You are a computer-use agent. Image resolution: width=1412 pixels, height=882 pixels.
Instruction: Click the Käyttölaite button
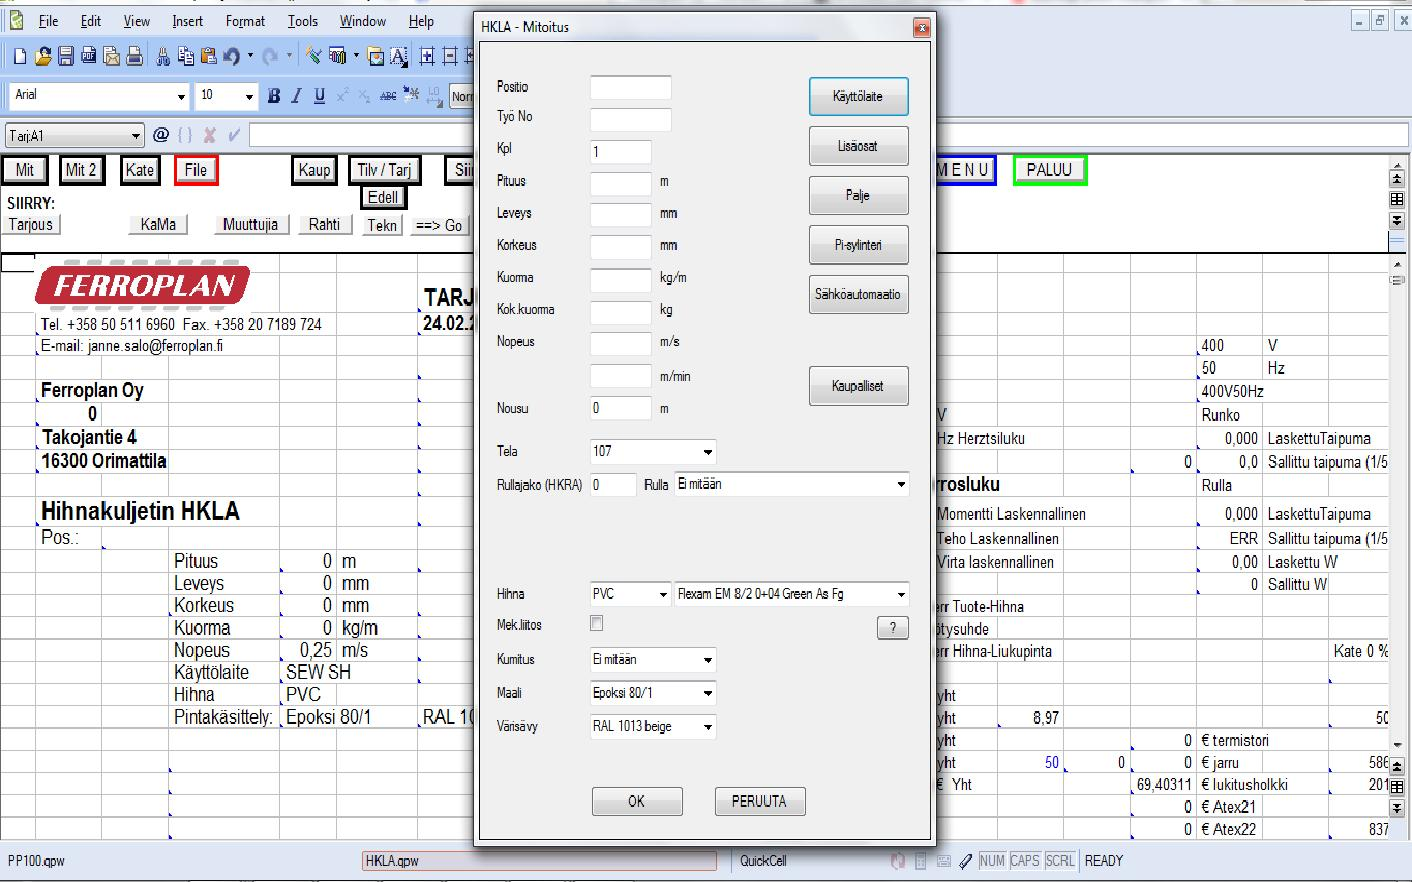[x=858, y=96]
